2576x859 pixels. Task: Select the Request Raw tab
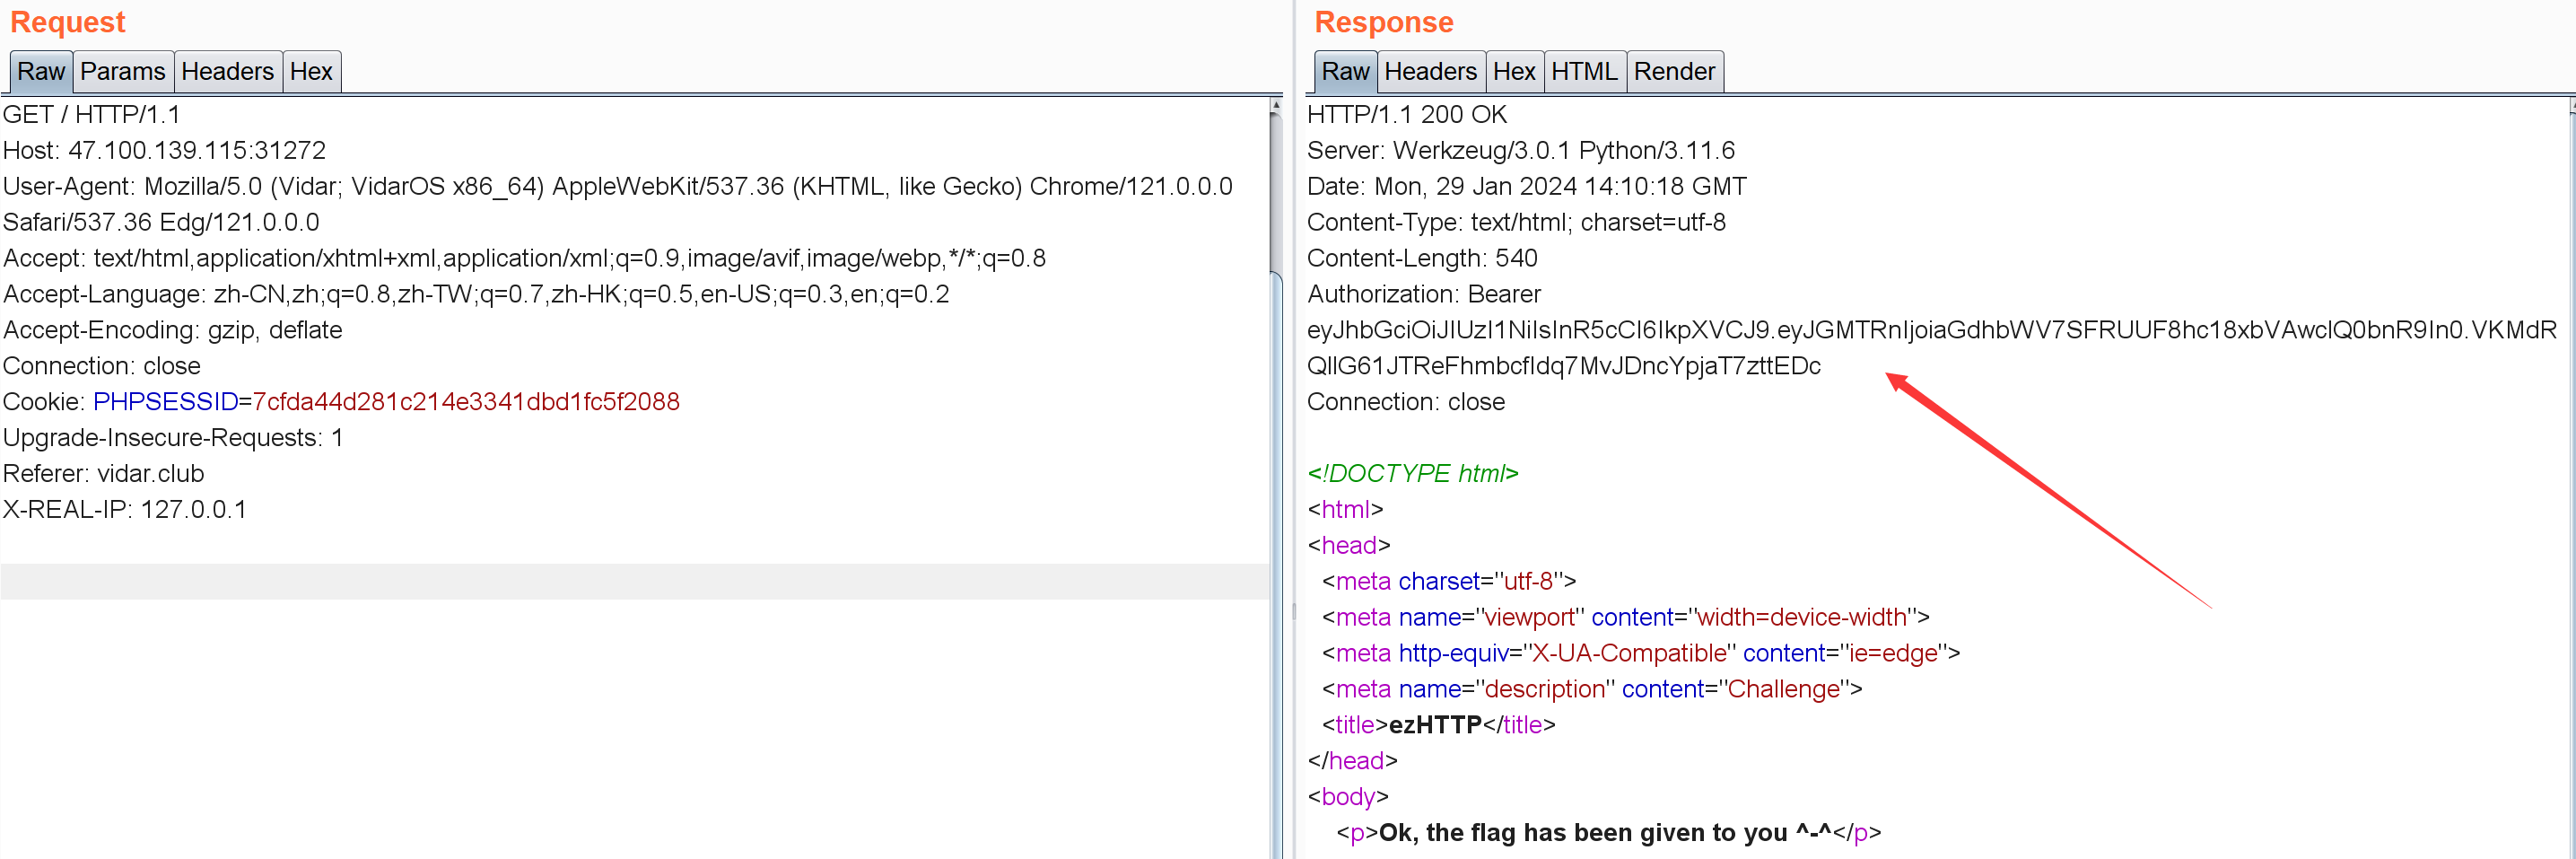(41, 72)
